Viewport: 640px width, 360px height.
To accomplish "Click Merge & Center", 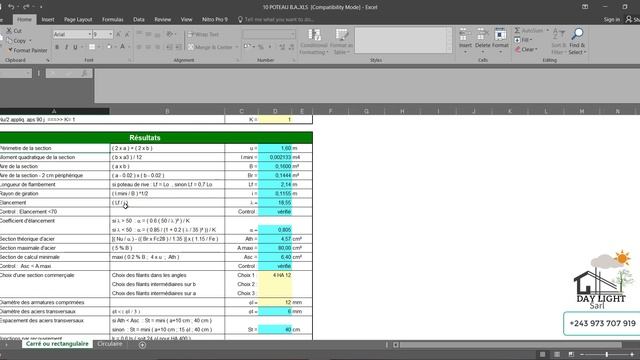I will (x=210, y=47).
